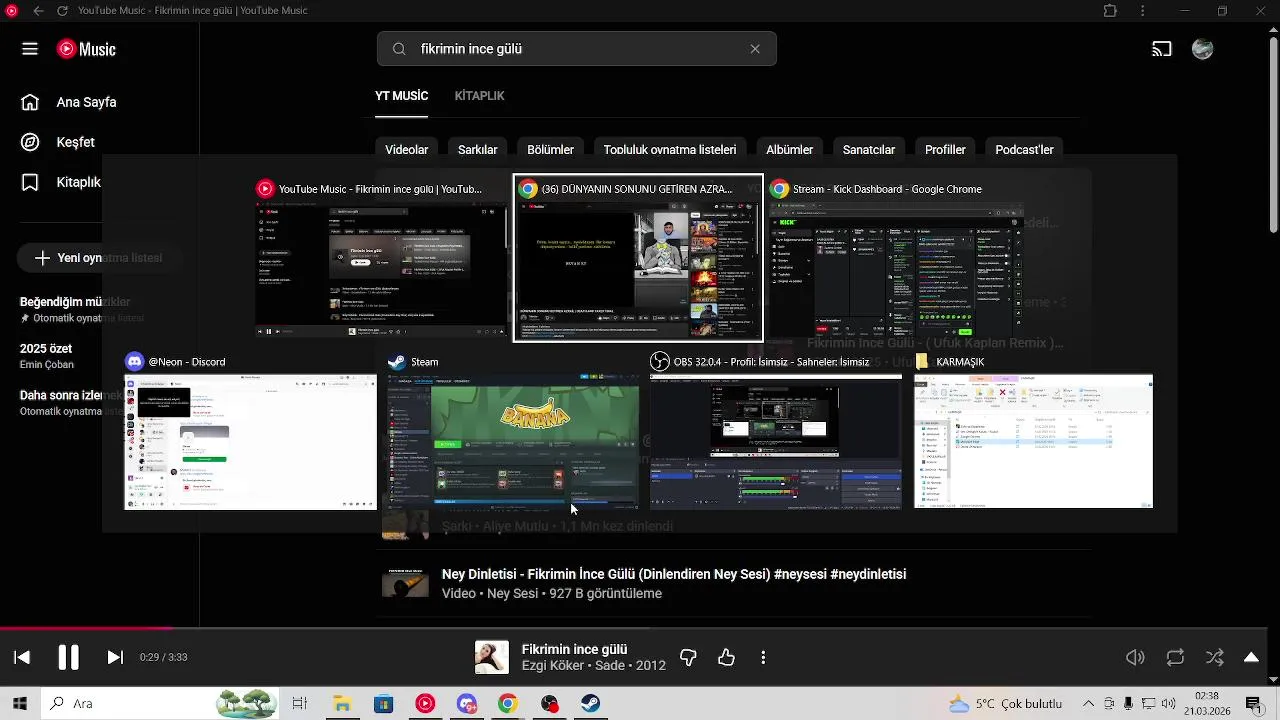The image size is (1280, 720).
Task: Switch to Stream - Kick Dashboard window
Action: click(x=896, y=270)
